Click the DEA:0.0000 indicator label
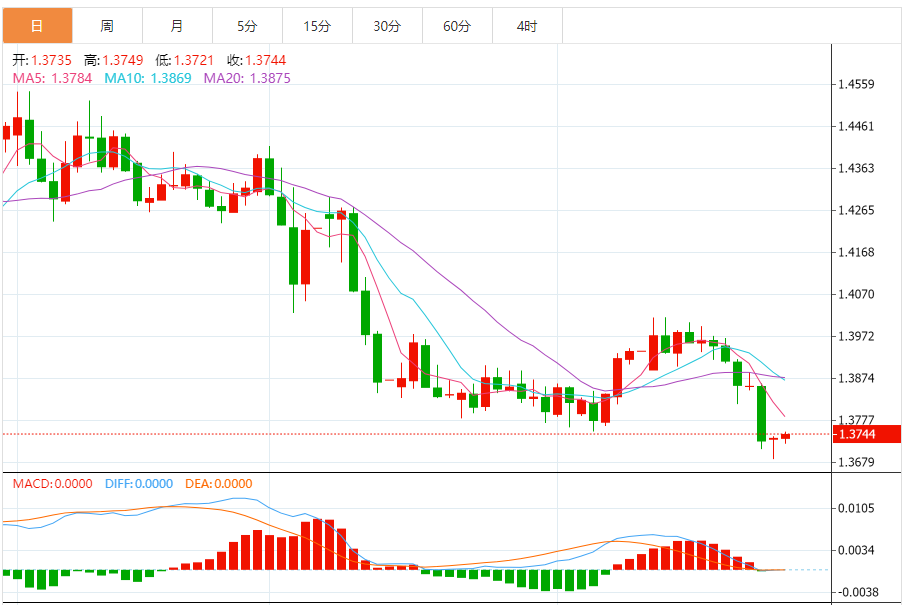The height and width of the screenshot is (605, 905). [219, 484]
